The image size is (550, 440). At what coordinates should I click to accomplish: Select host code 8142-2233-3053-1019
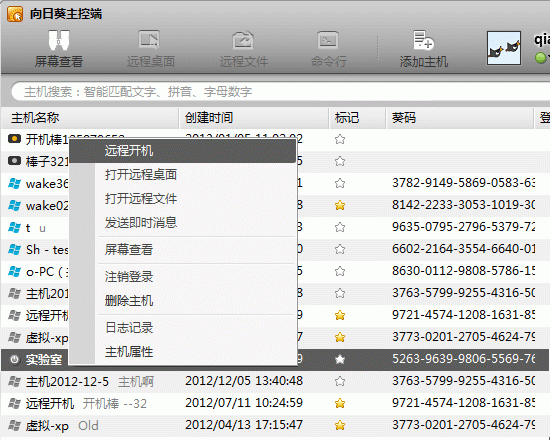click(x=463, y=205)
